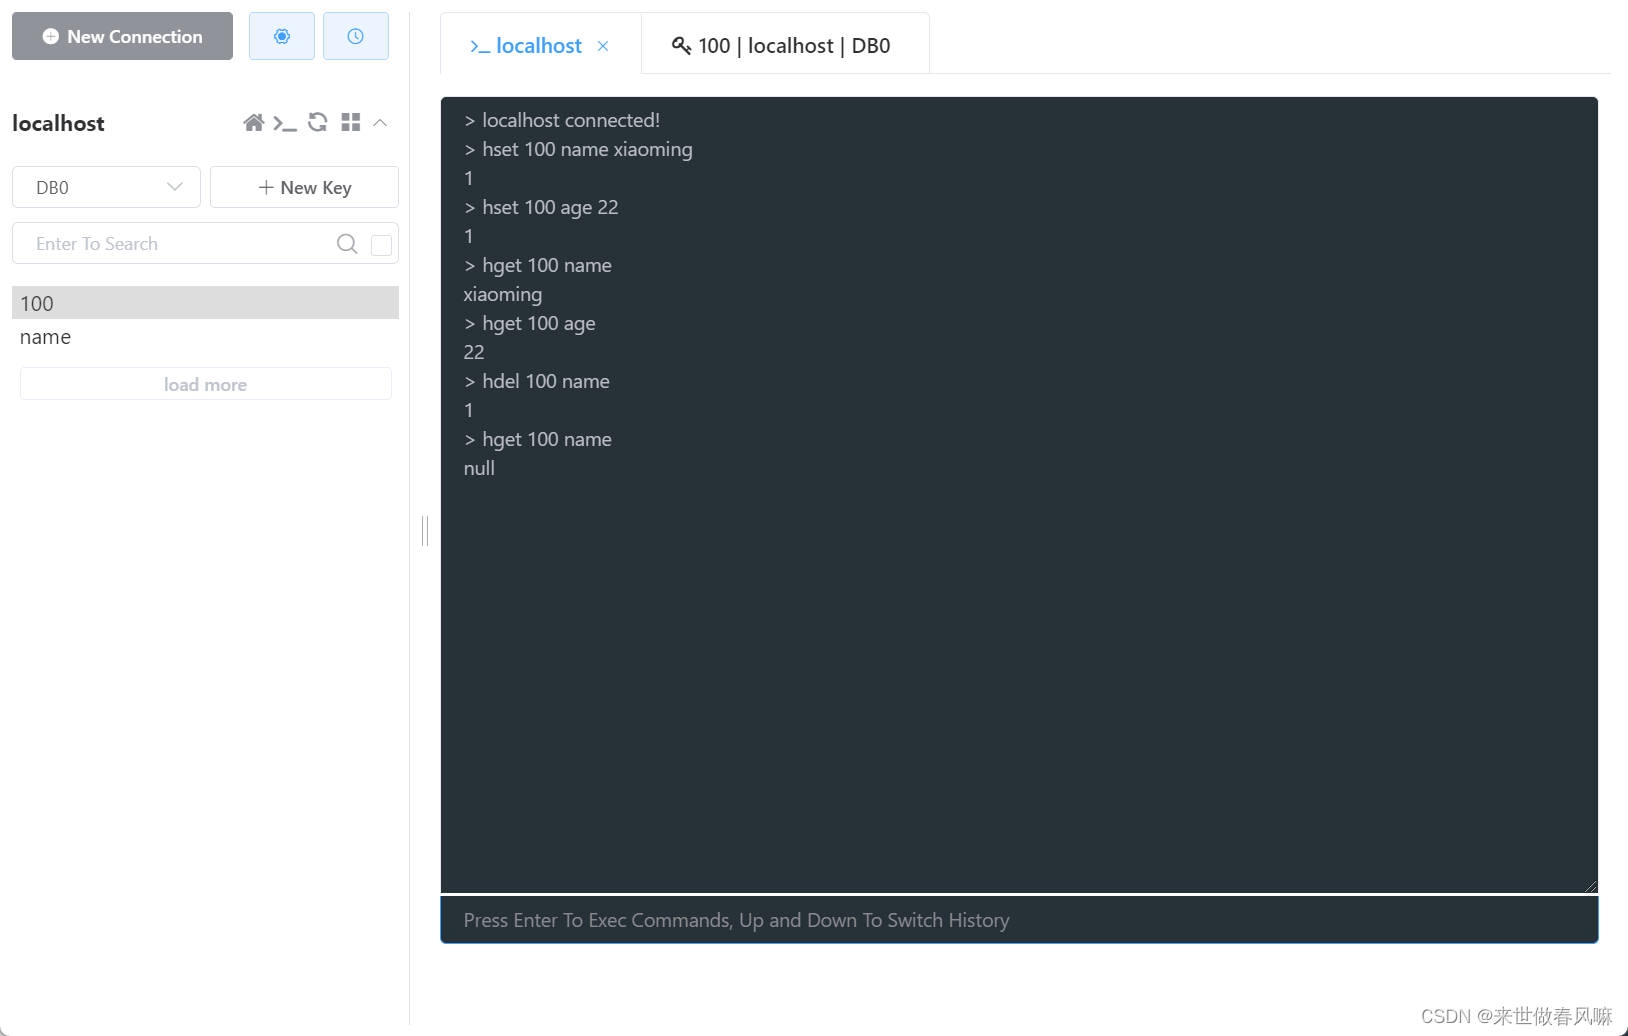
Task: Select key 100 in the key list
Action: [205, 303]
